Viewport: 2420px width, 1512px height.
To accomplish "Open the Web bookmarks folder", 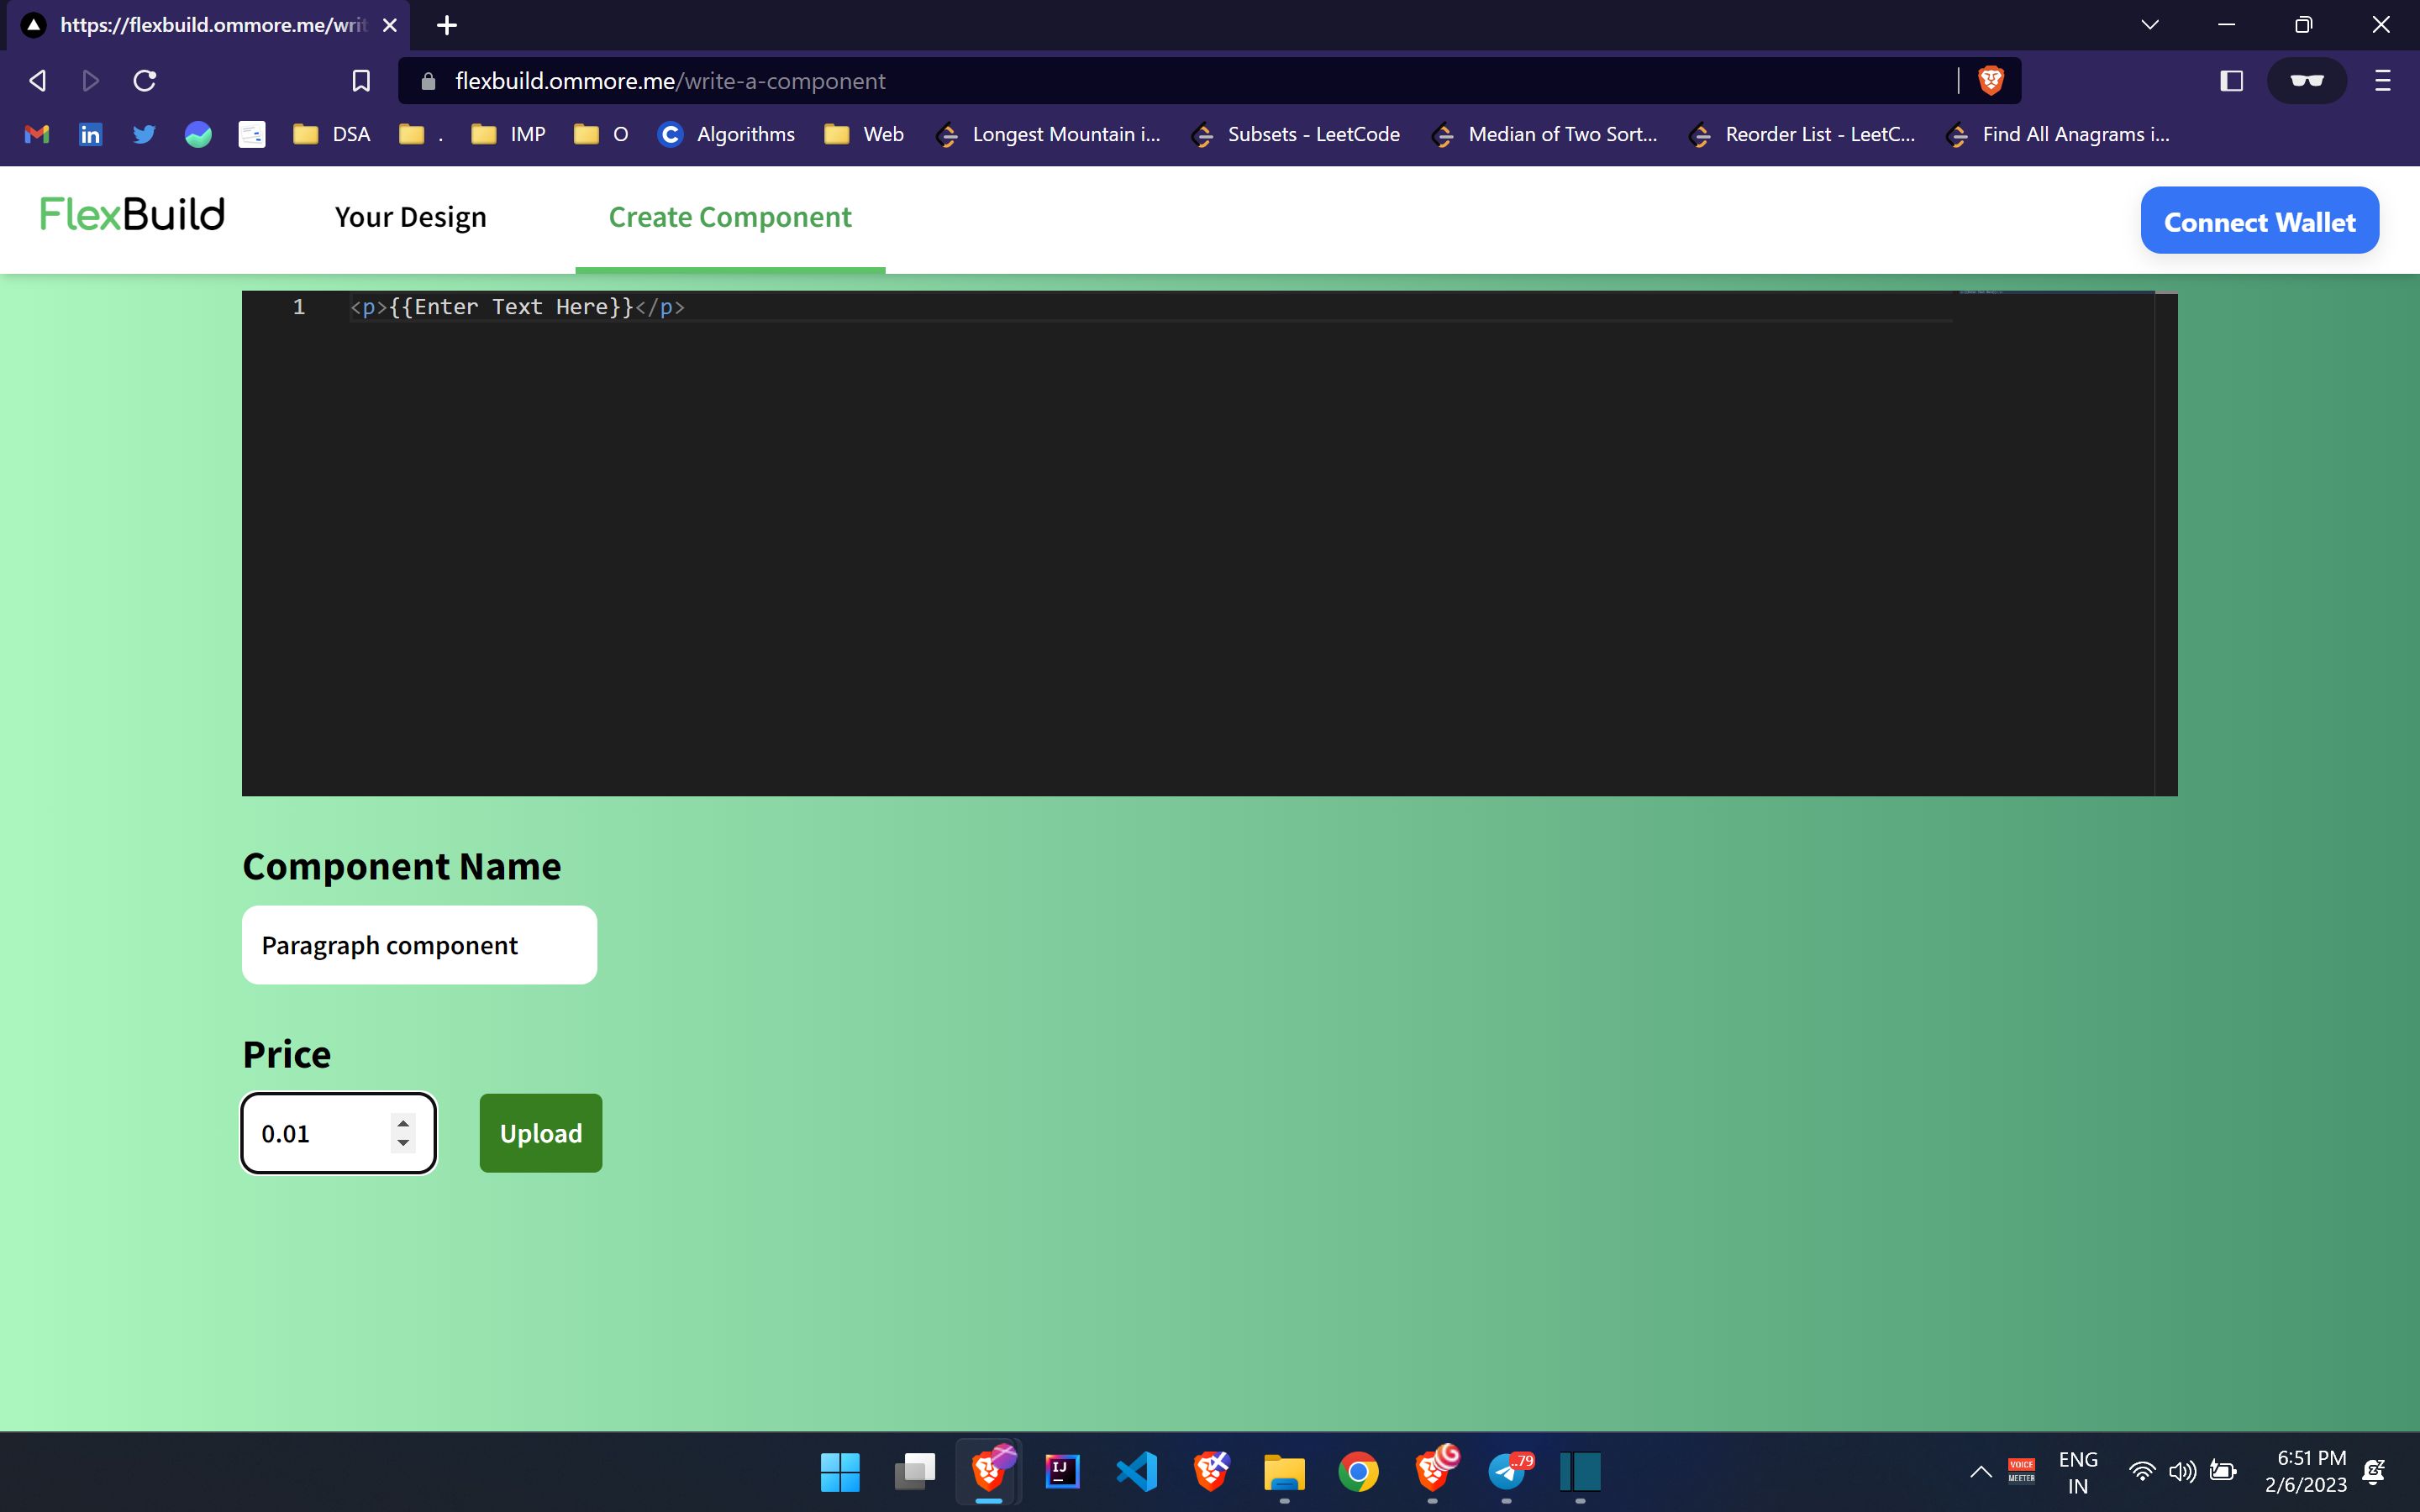I will (864, 134).
